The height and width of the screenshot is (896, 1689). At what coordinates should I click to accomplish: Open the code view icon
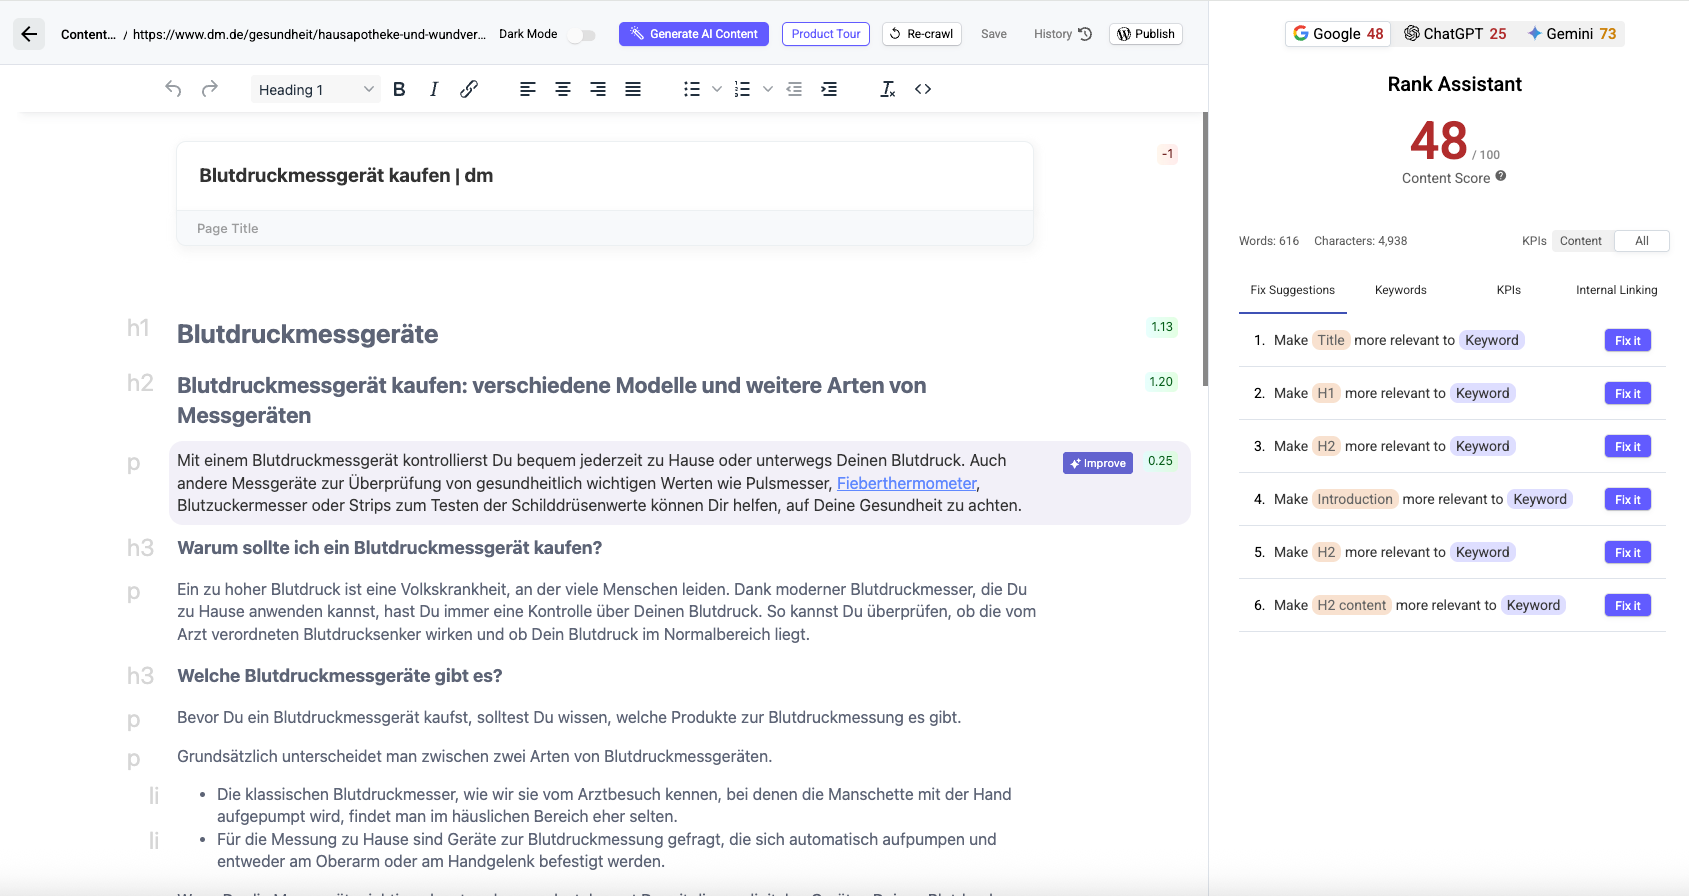click(x=923, y=89)
